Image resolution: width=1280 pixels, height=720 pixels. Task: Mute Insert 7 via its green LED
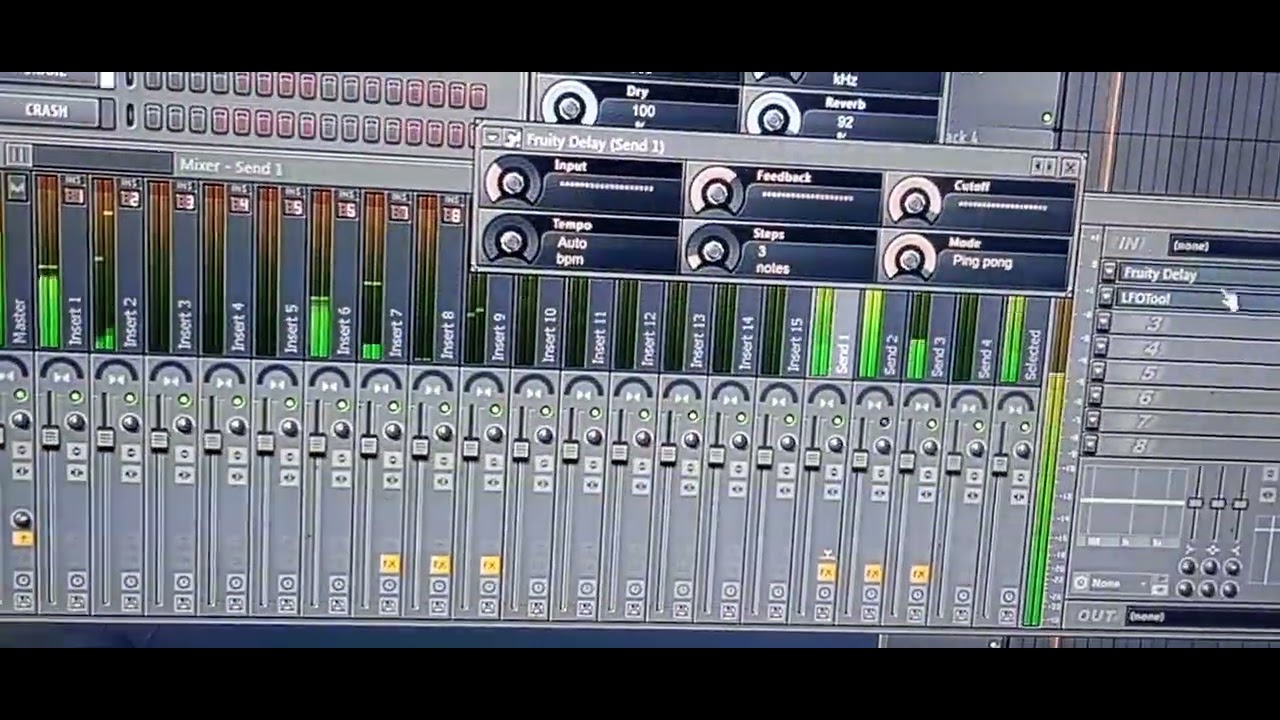[393, 407]
